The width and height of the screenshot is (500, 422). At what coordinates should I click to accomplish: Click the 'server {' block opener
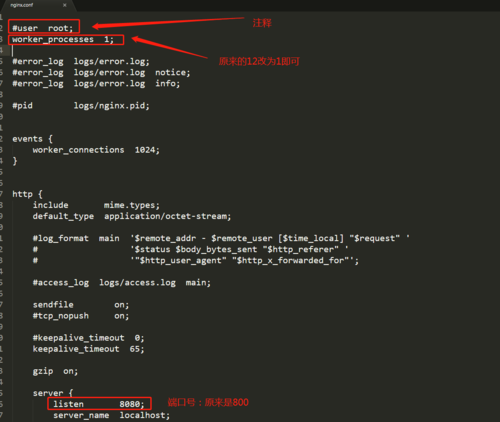click(x=53, y=393)
